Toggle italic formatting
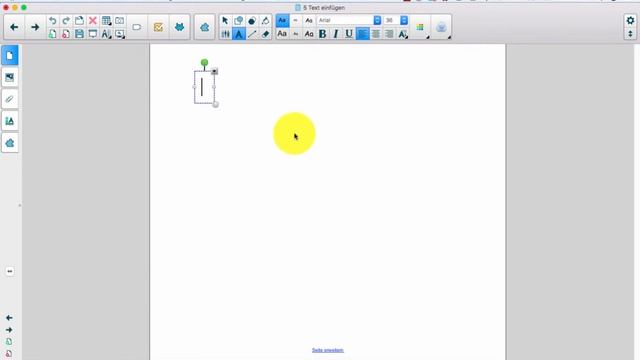This screenshot has width=640, height=360. click(336, 34)
